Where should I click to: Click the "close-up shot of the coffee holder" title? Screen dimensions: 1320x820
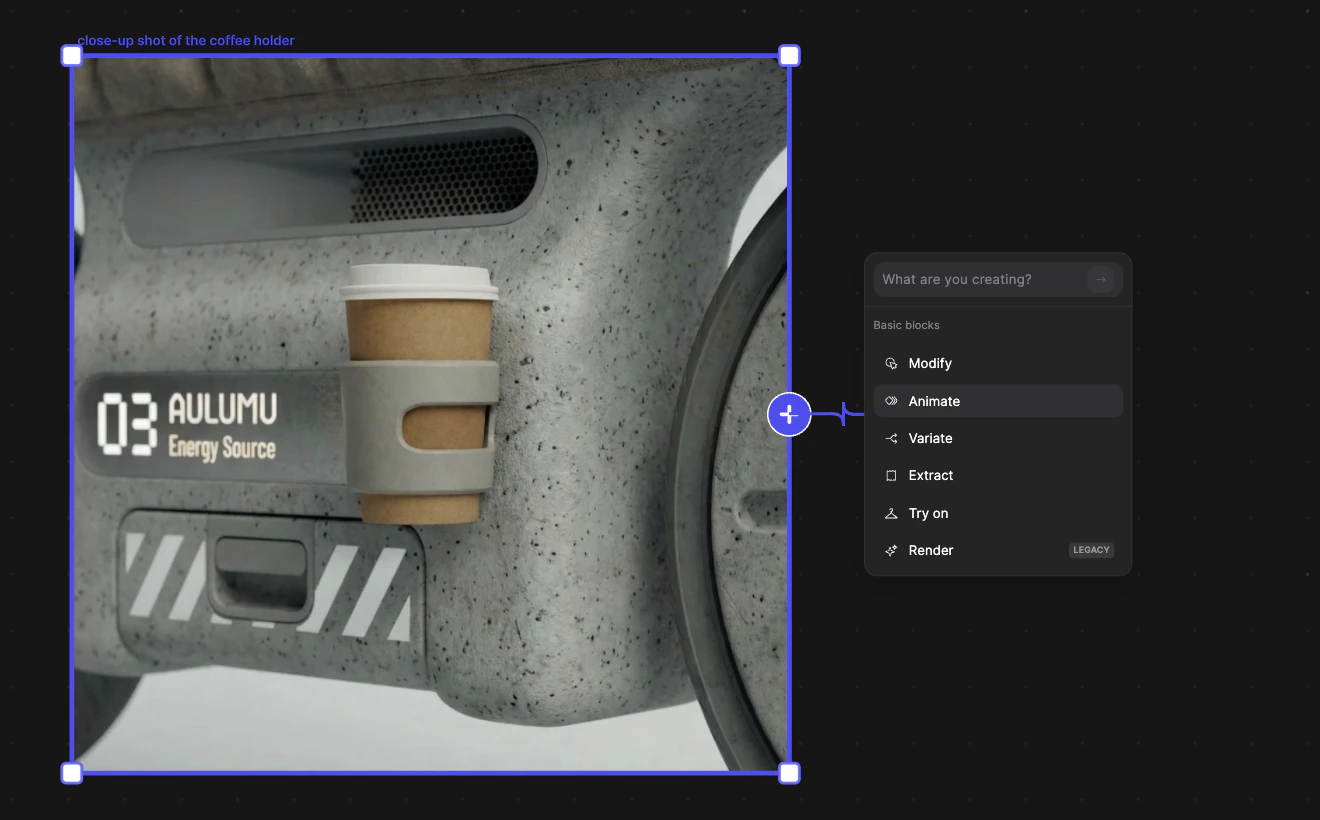click(186, 41)
